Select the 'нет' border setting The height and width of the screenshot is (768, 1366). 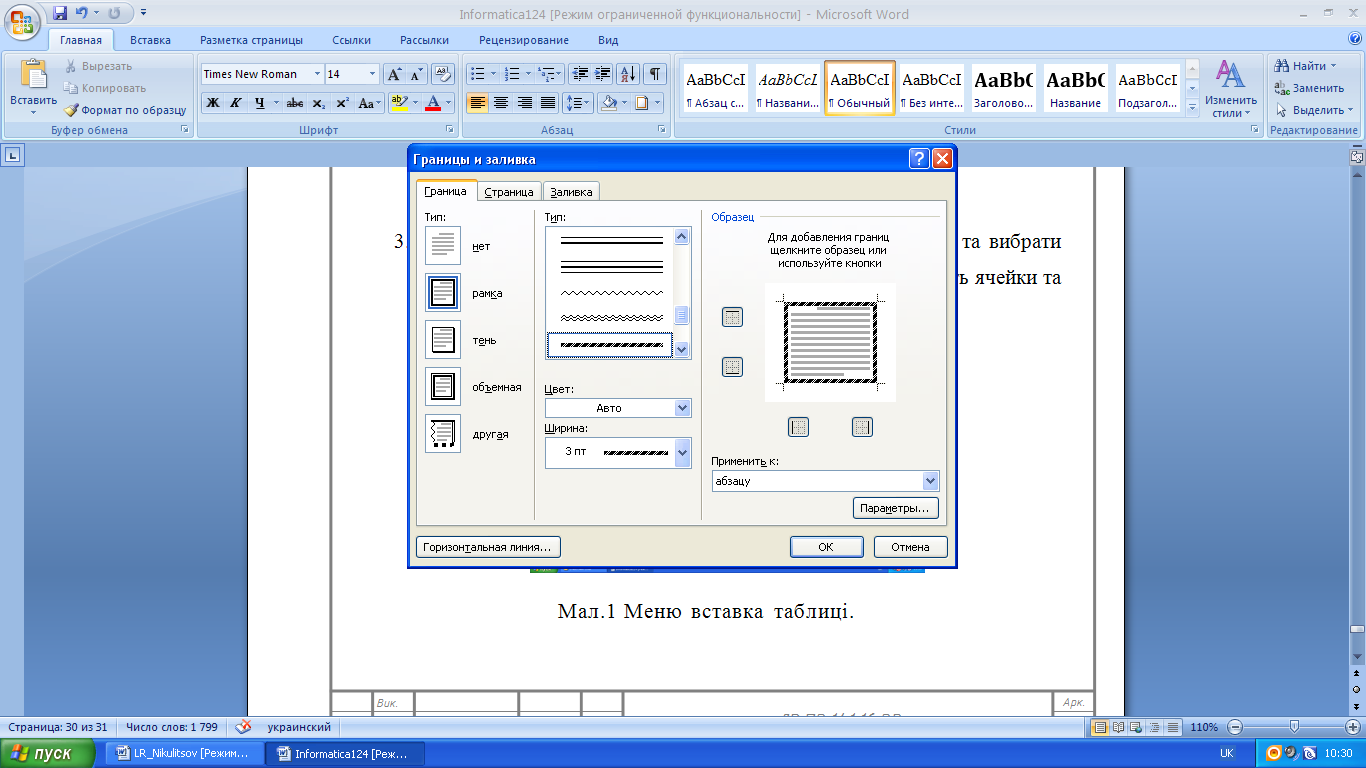[443, 246]
